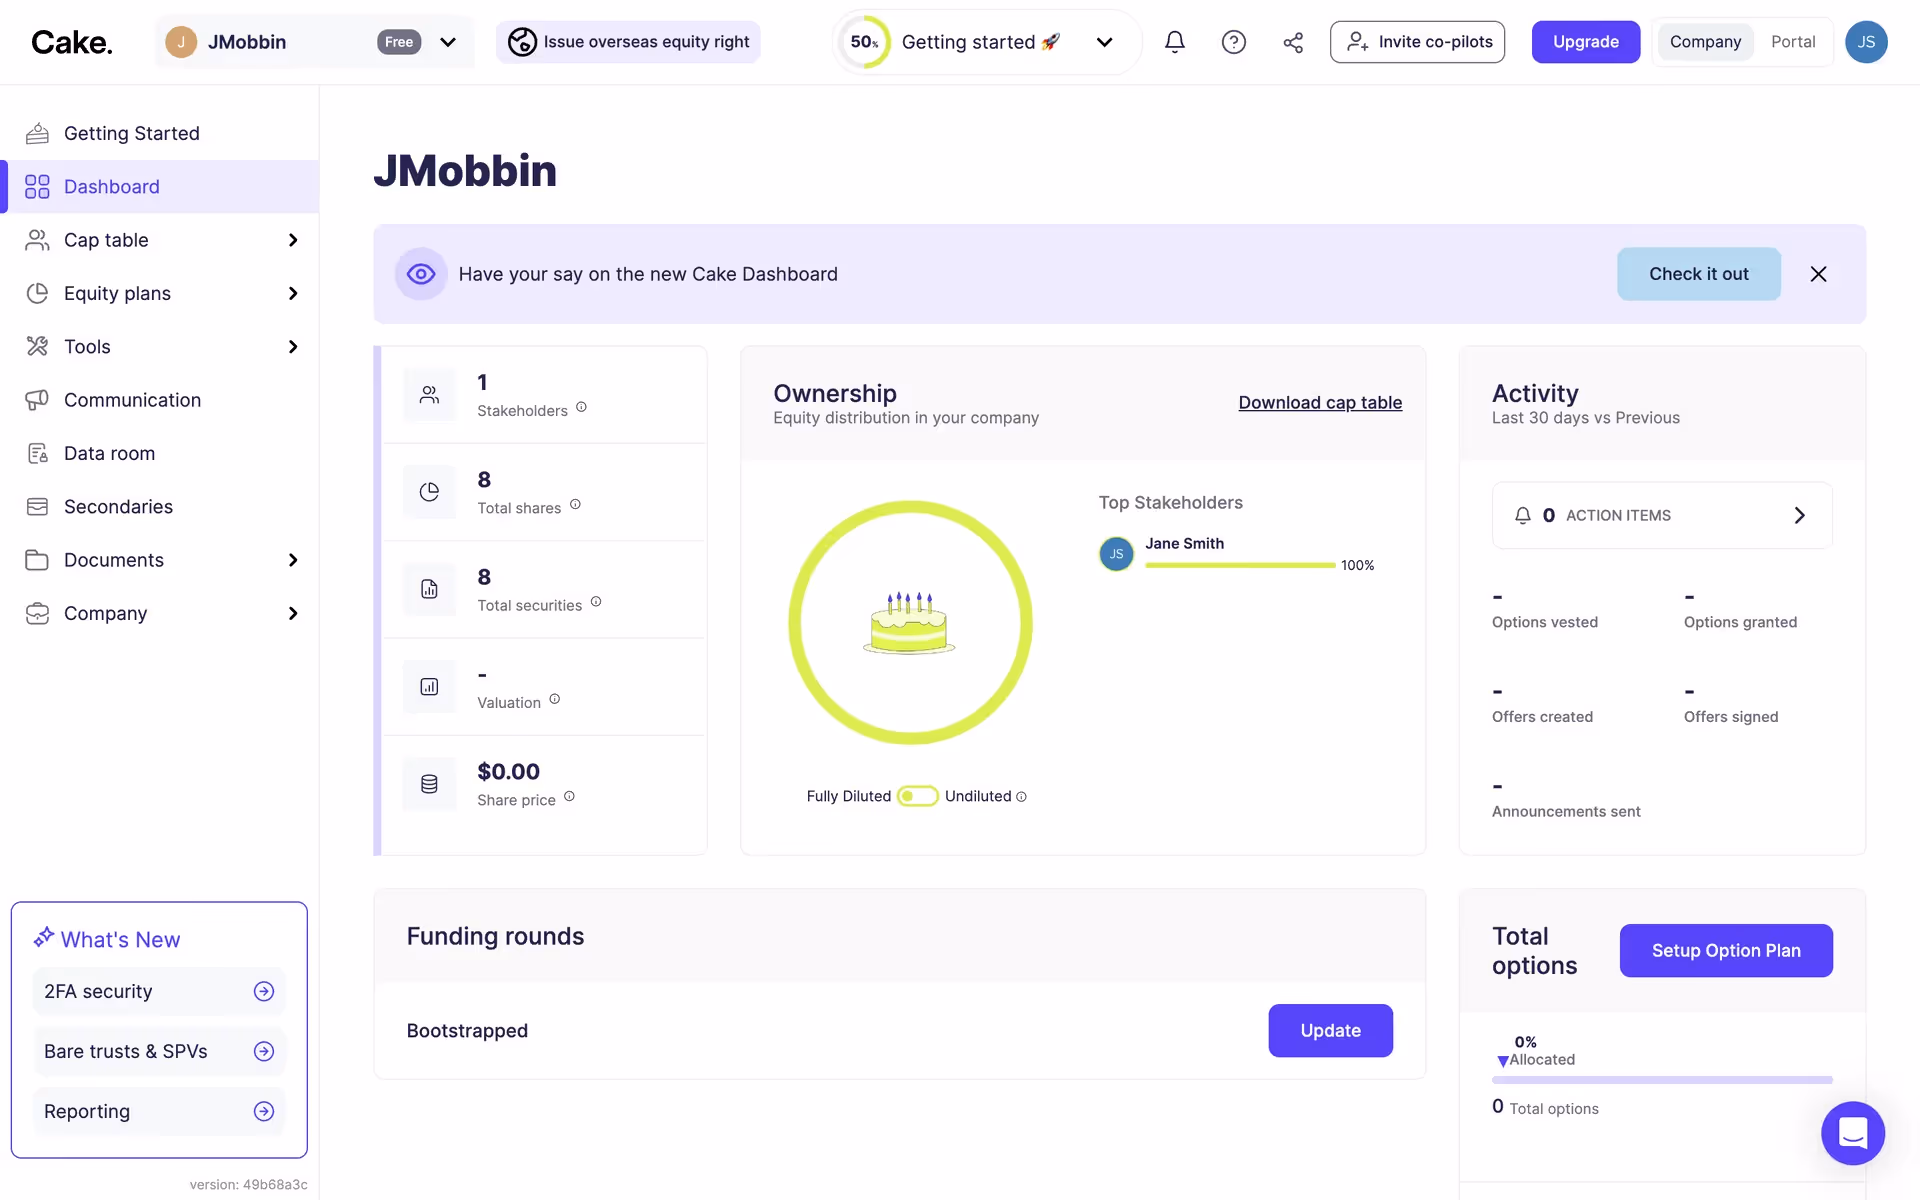Expand the Getting started progress dropdown
The width and height of the screenshot is (1920, 1200).
[1104, 42]
